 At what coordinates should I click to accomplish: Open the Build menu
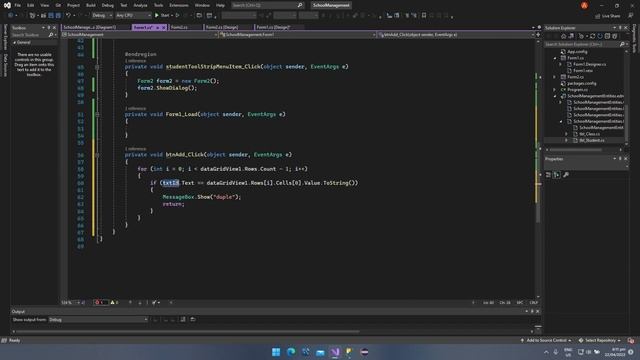[91, 5]
